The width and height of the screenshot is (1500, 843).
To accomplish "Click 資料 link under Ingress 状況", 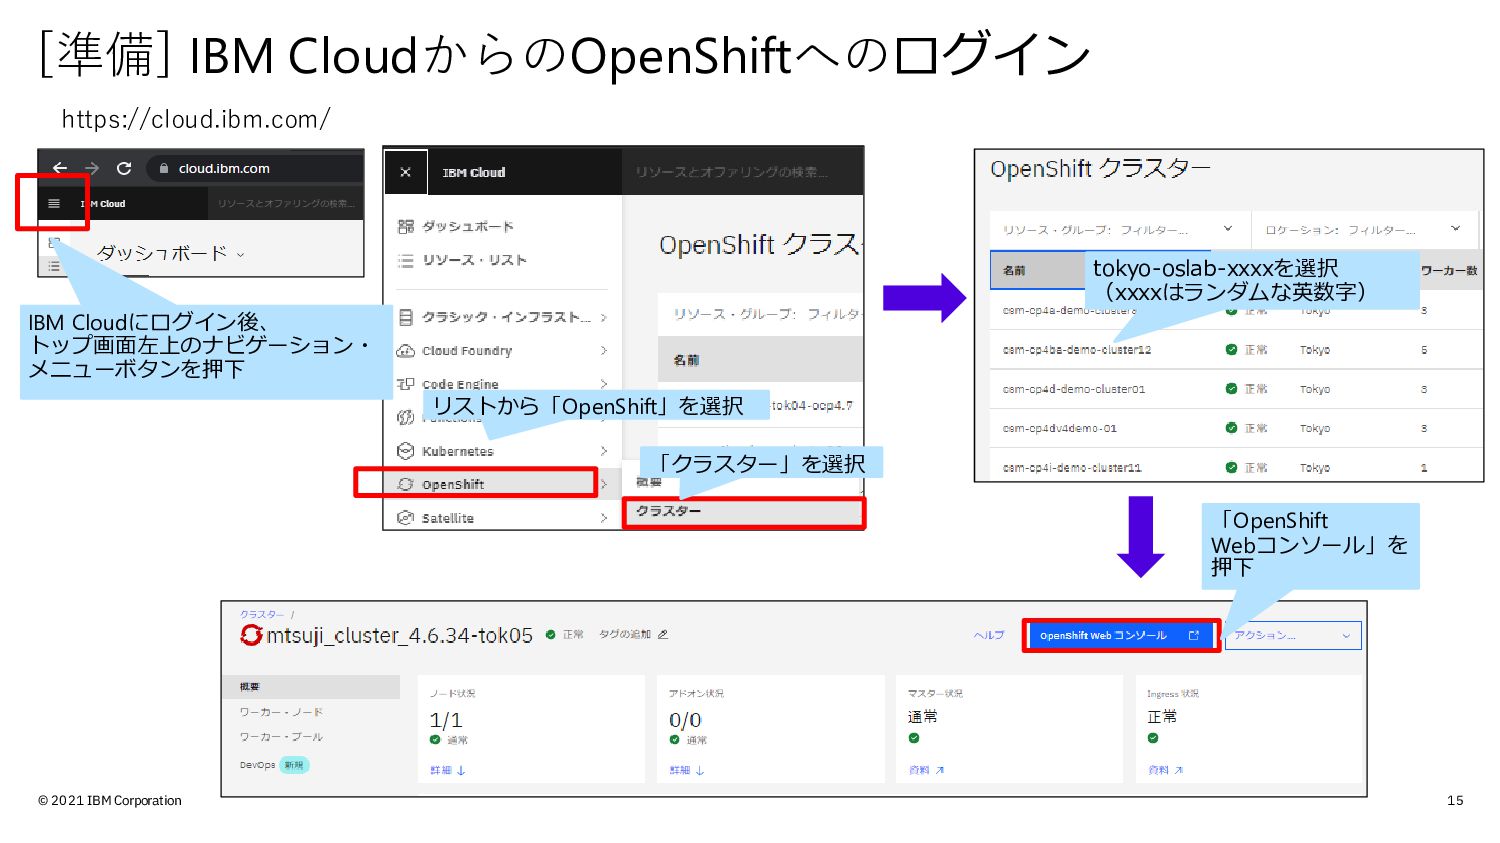I will tap(1165, 770).
